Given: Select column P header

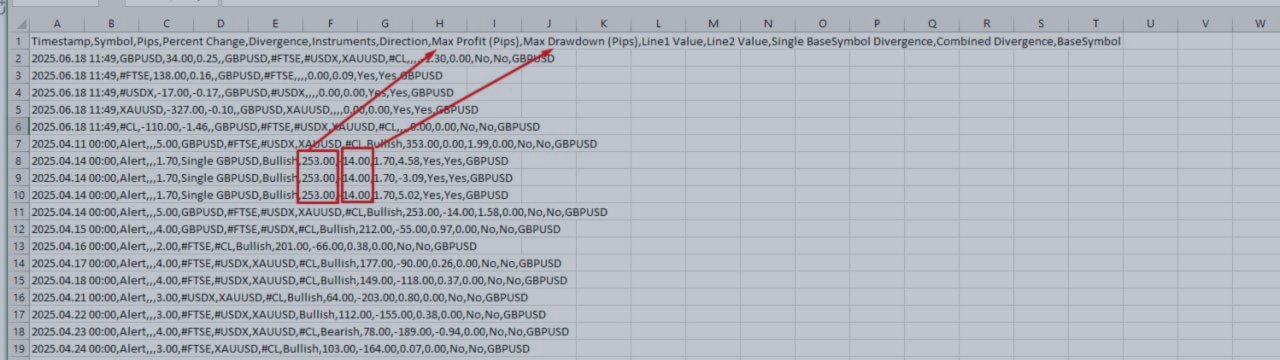Looking at the screenshot, I should pos(878,23).
